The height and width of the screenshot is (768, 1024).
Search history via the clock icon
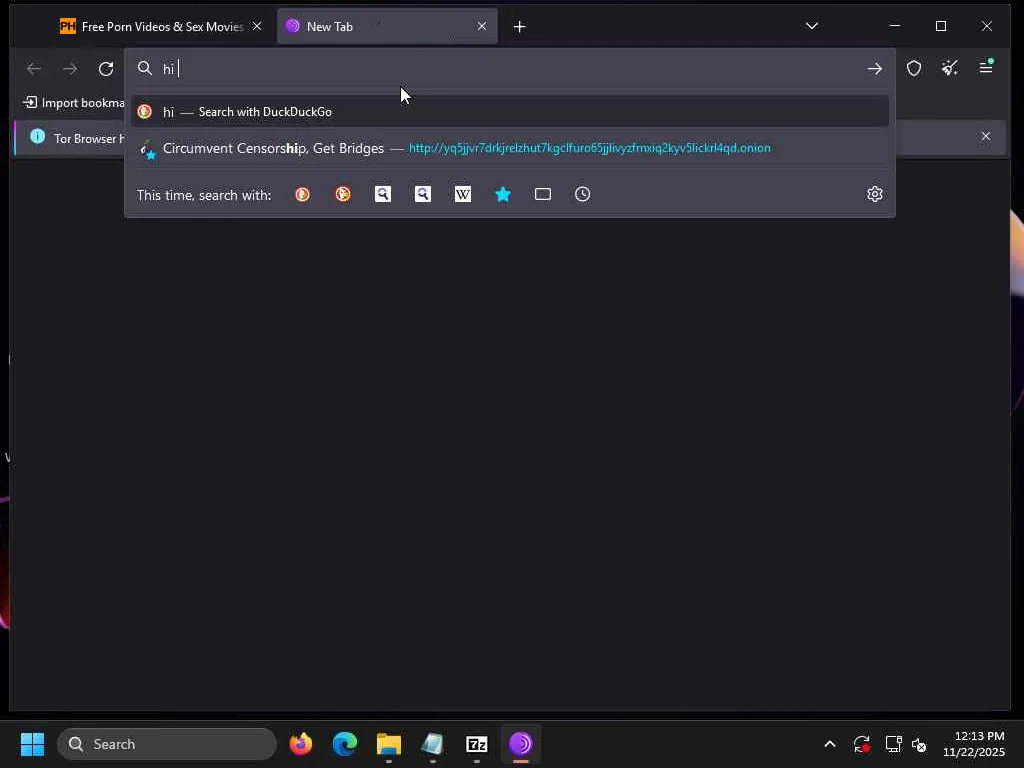coord(583,194)
